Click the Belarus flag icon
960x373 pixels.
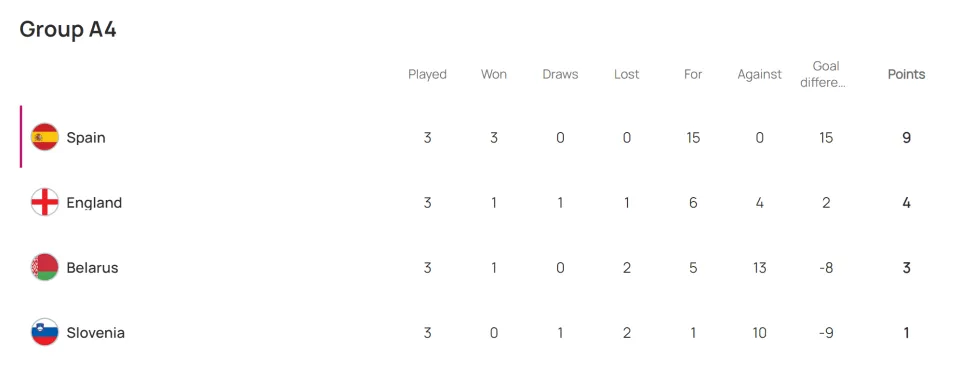[45, 267]
